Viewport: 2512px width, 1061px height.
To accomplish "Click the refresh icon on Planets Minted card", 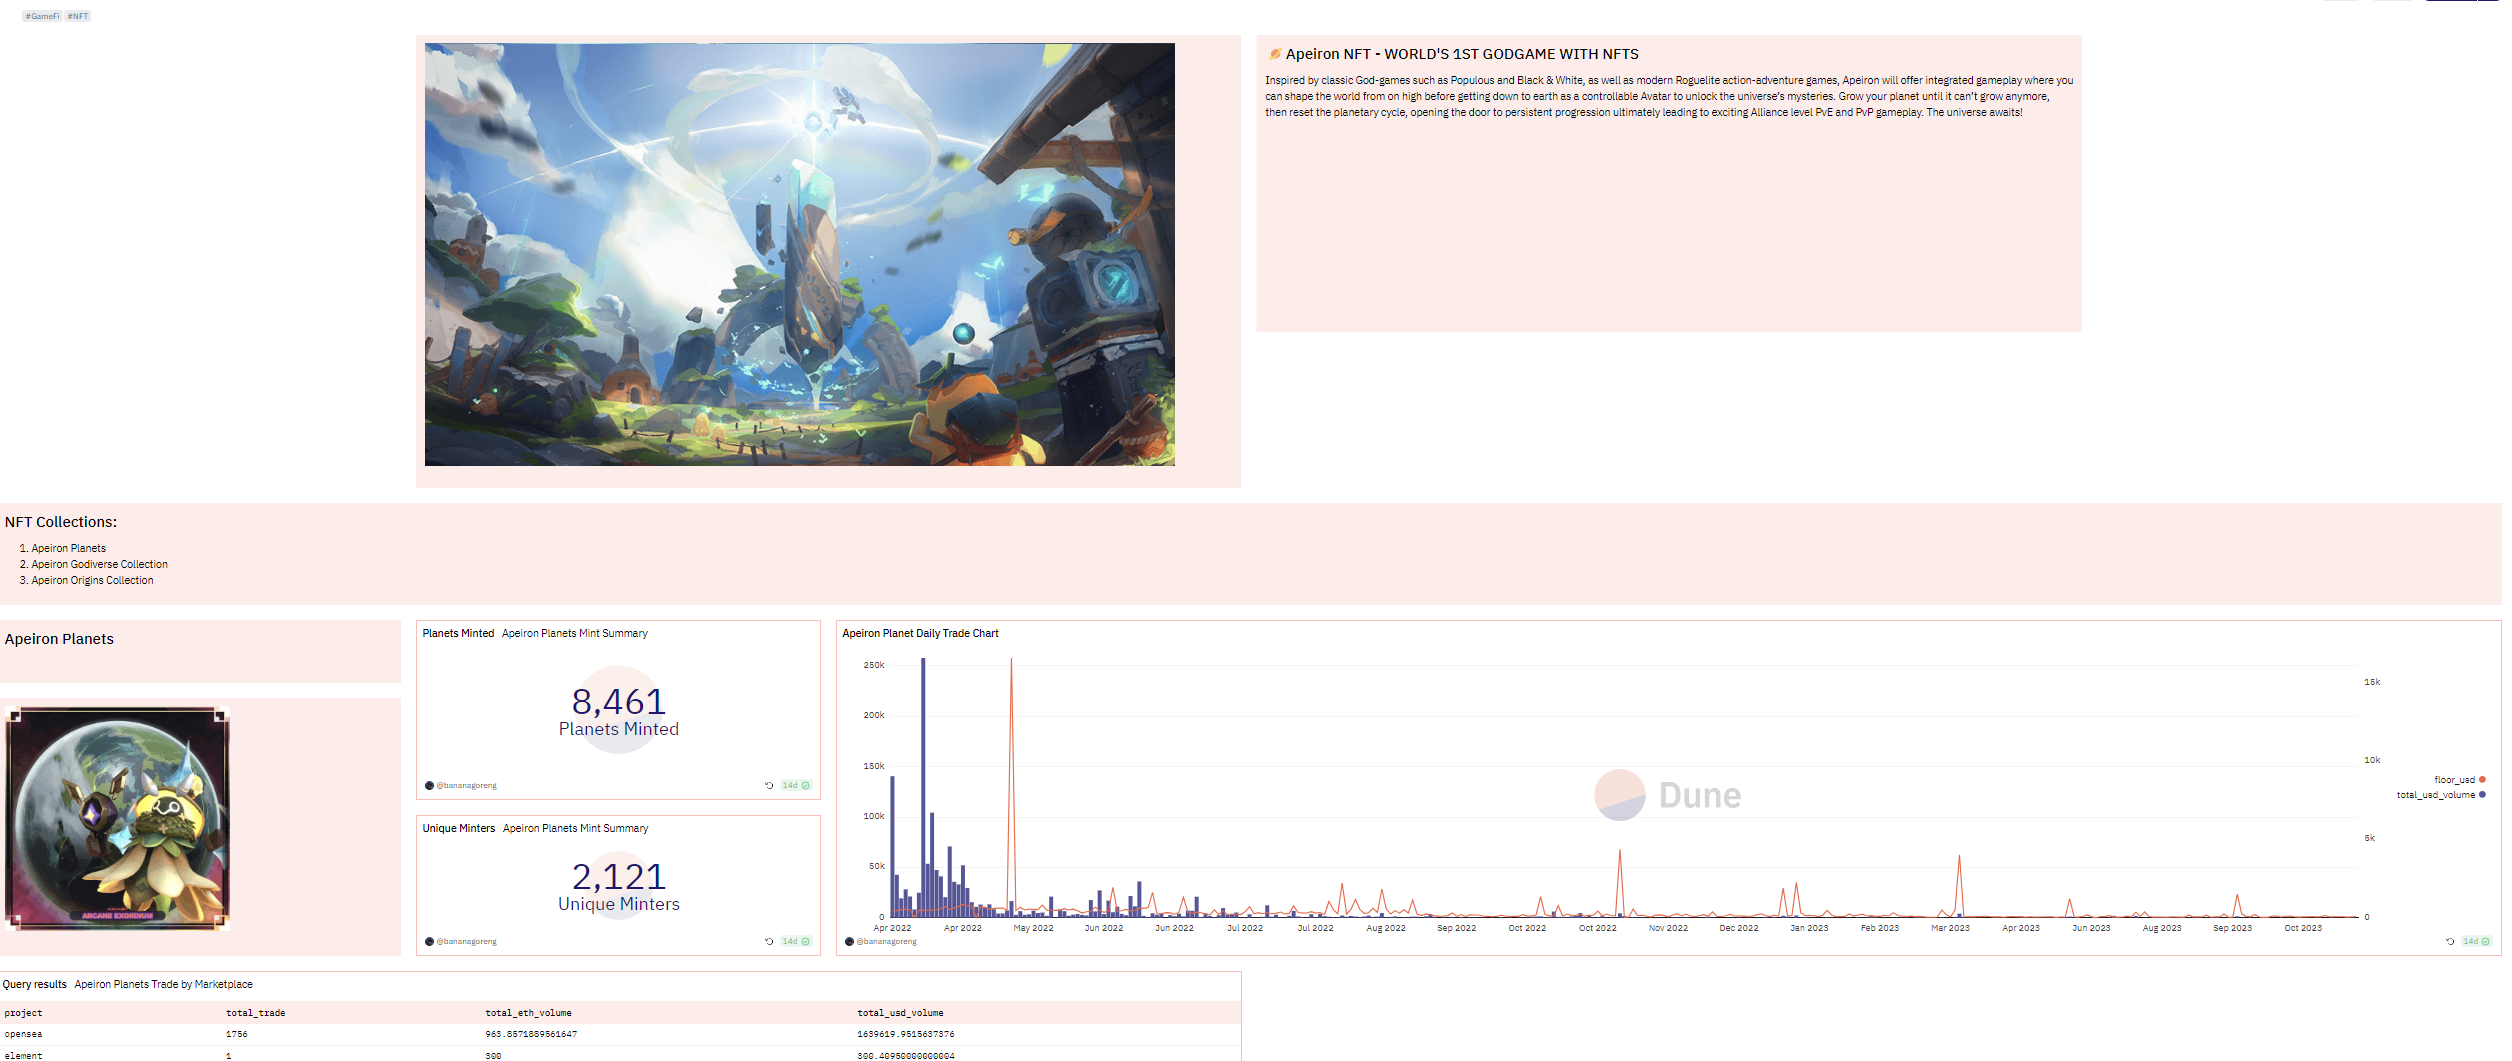I will pos(769,785).
